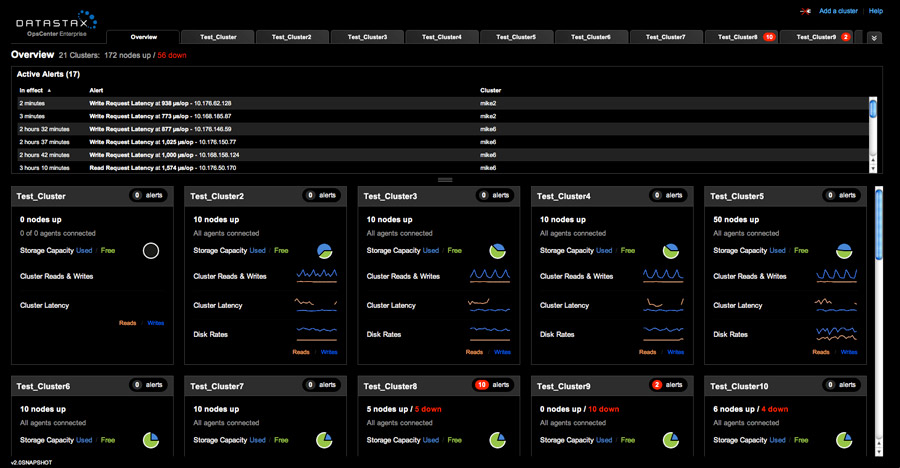The width and height of the screenshot is (900, 468).
Task: Open the Test_Cluster4 card title
Action: [x=564, y=196]
